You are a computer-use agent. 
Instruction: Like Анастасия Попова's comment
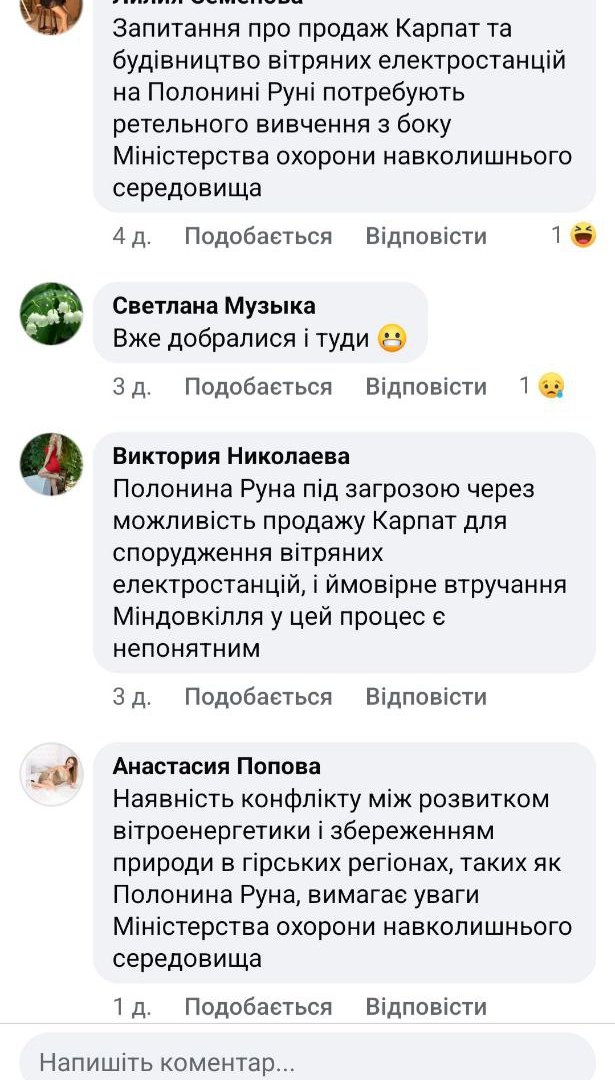pyautogui.click(x=258, y=1006)
